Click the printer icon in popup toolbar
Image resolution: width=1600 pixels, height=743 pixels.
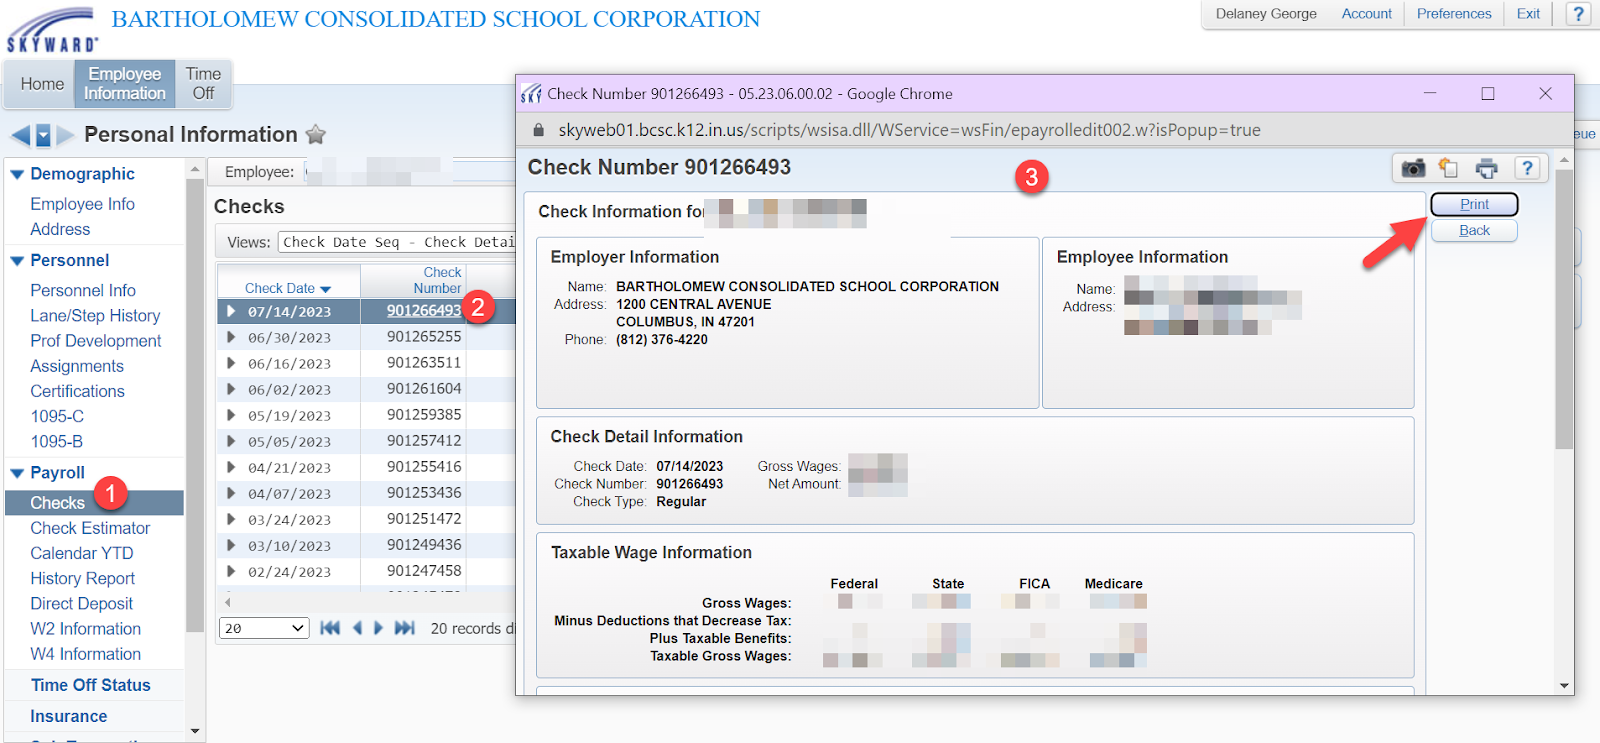click(1487, 168)
